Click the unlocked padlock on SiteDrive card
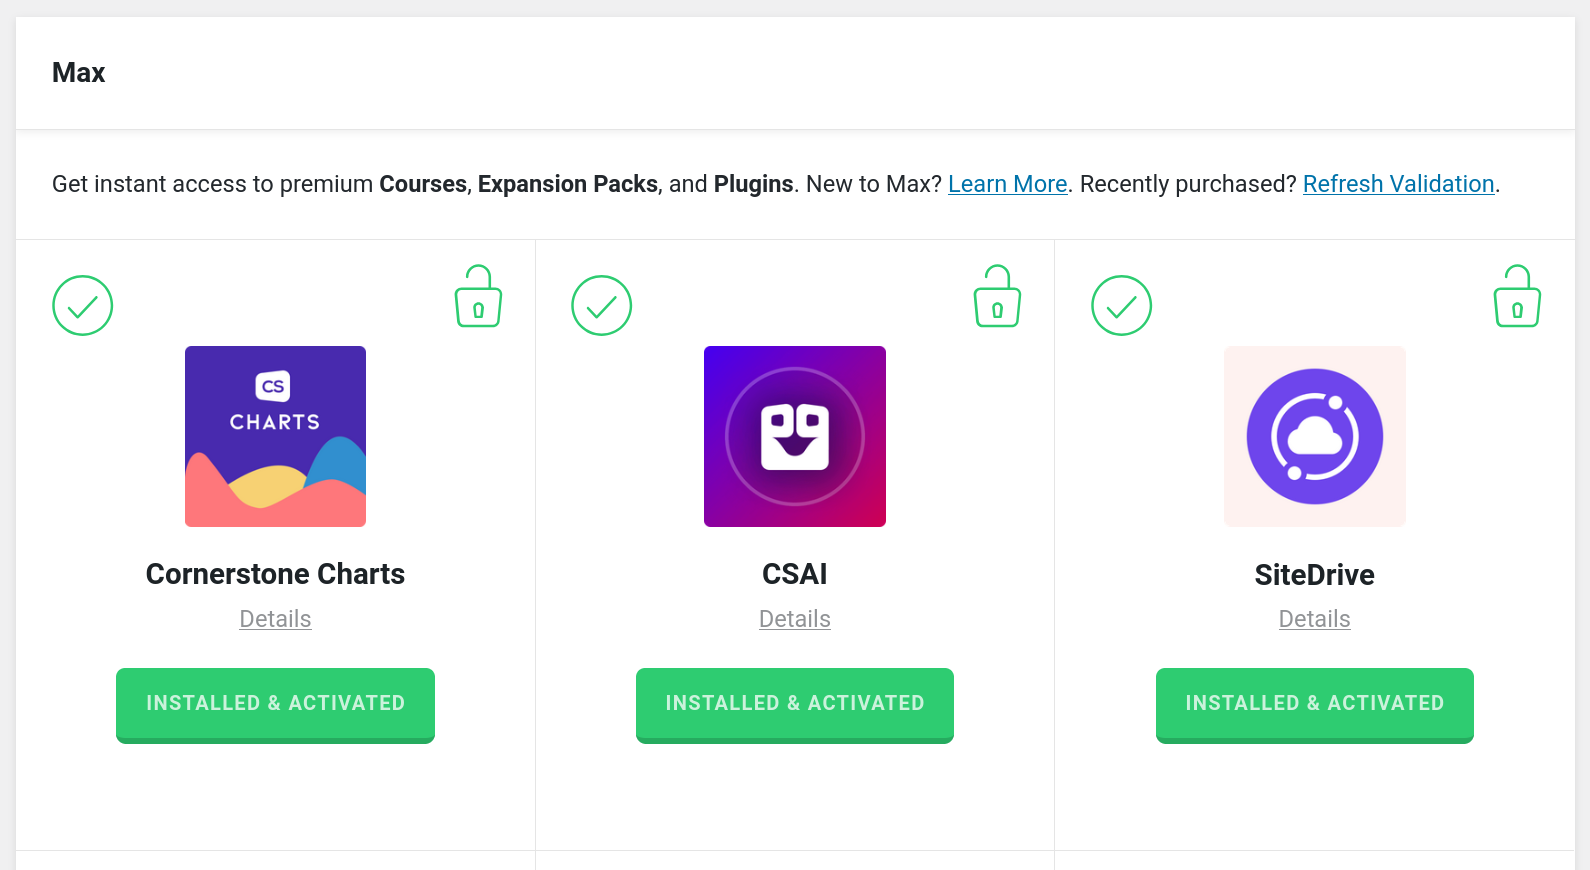 point(1517,298)
